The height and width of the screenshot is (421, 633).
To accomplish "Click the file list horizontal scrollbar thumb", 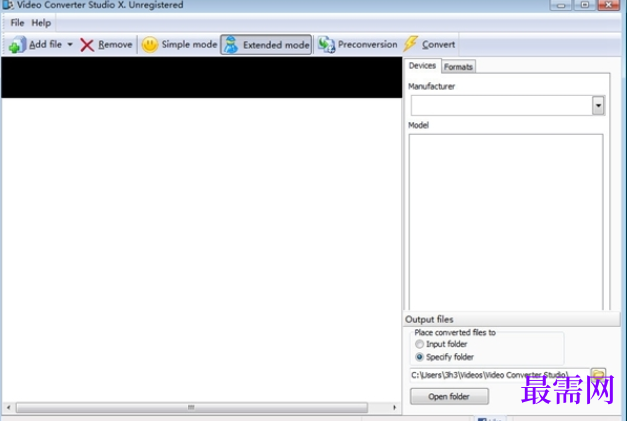I will click(192, 407).
